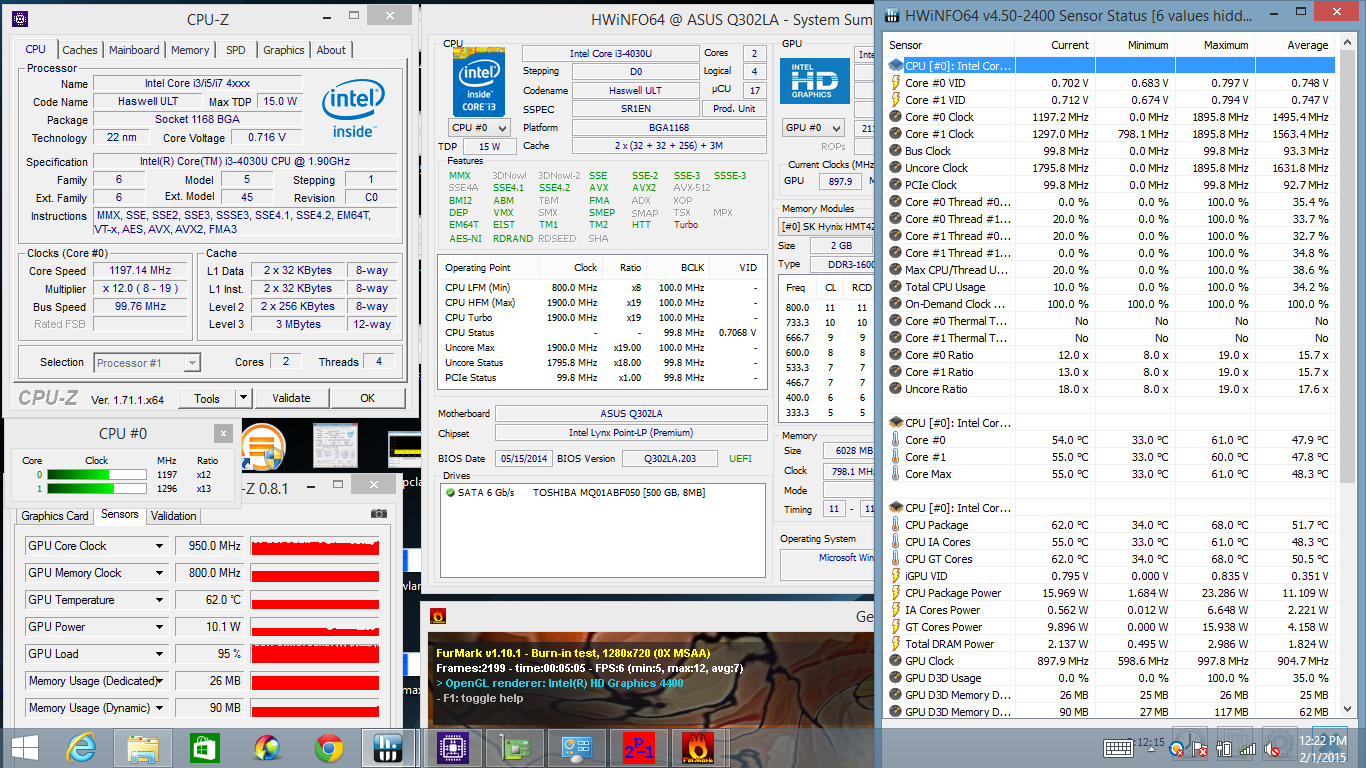The image size is (1366, 768).
Task: Select the TOSHIBA MQ01ABF050 drive entry
Action: 603,493
